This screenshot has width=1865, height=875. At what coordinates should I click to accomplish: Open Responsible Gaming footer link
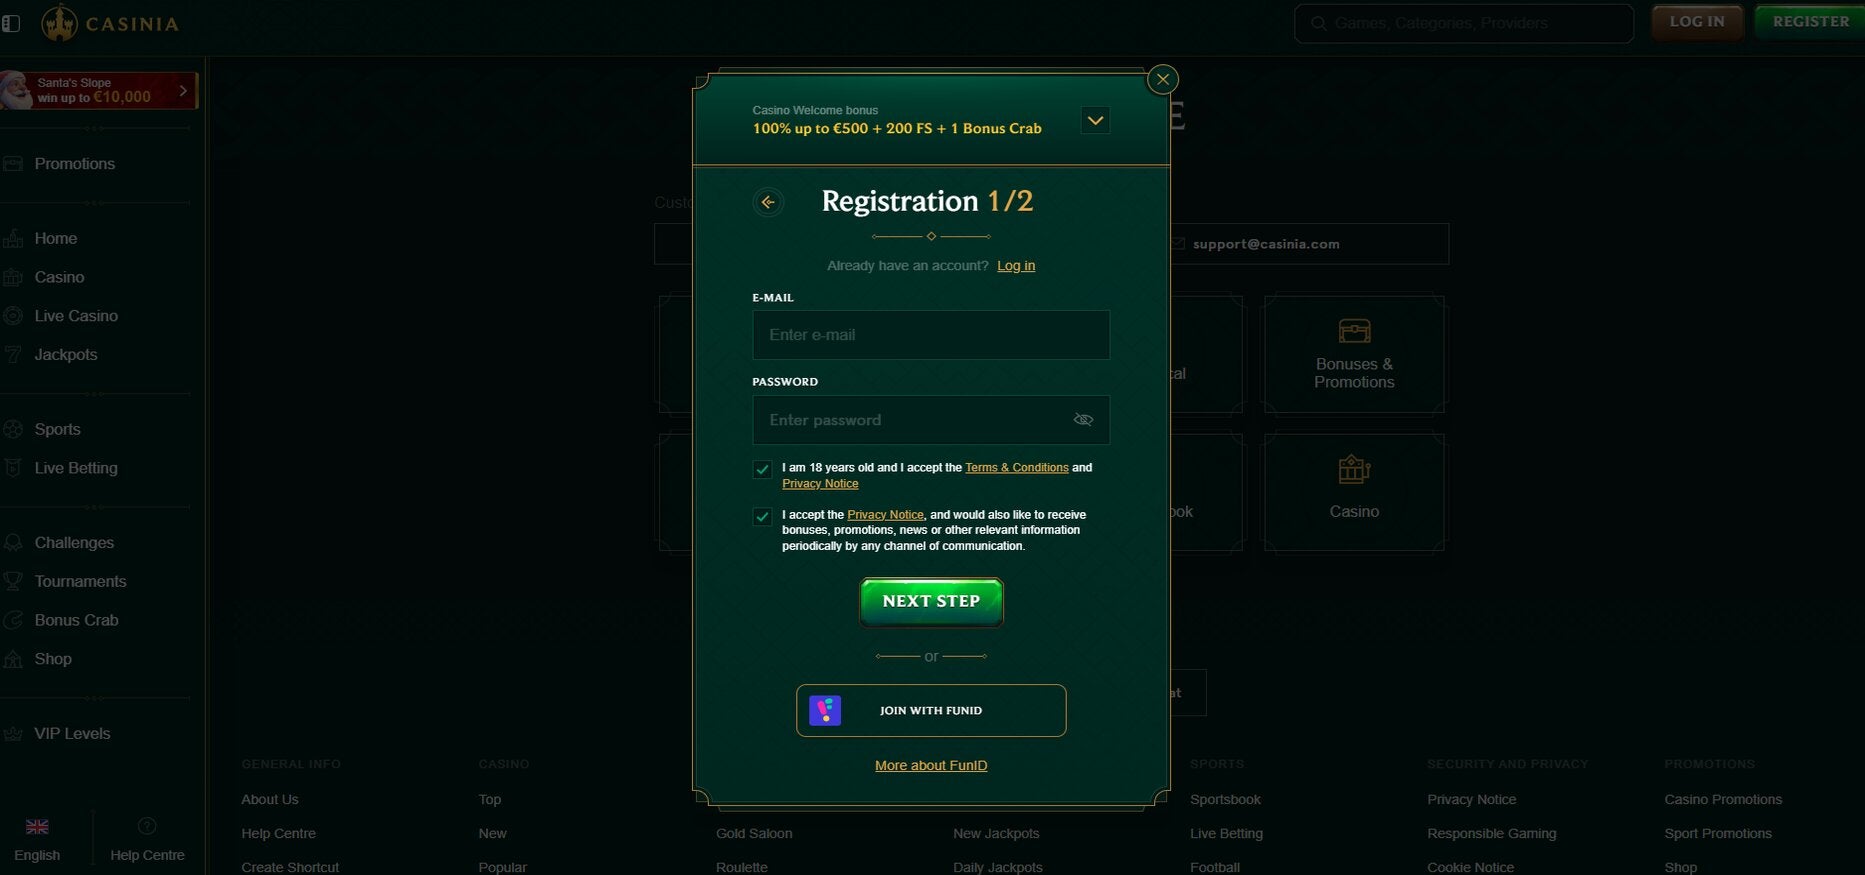coord(1492,834)
